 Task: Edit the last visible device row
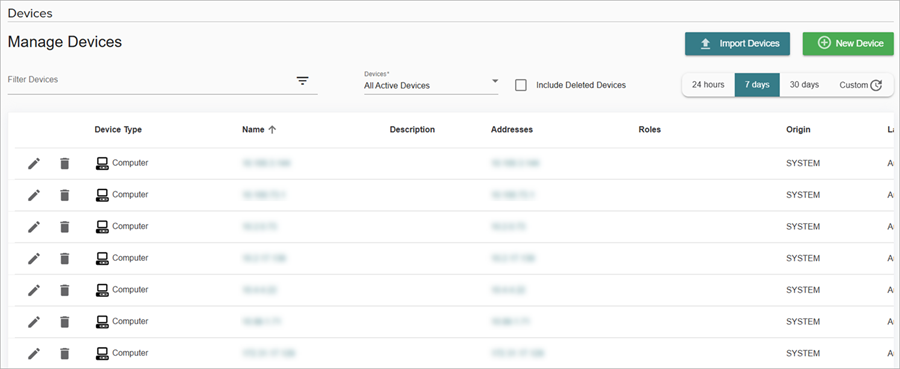coord(34,353)
